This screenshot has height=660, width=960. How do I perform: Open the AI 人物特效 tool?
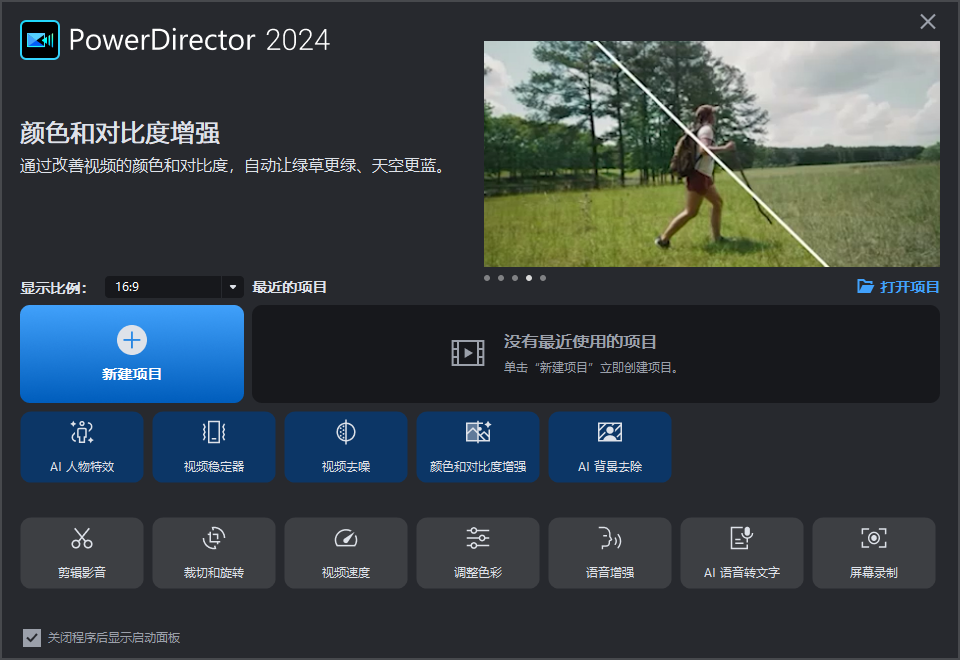point(82,447)
